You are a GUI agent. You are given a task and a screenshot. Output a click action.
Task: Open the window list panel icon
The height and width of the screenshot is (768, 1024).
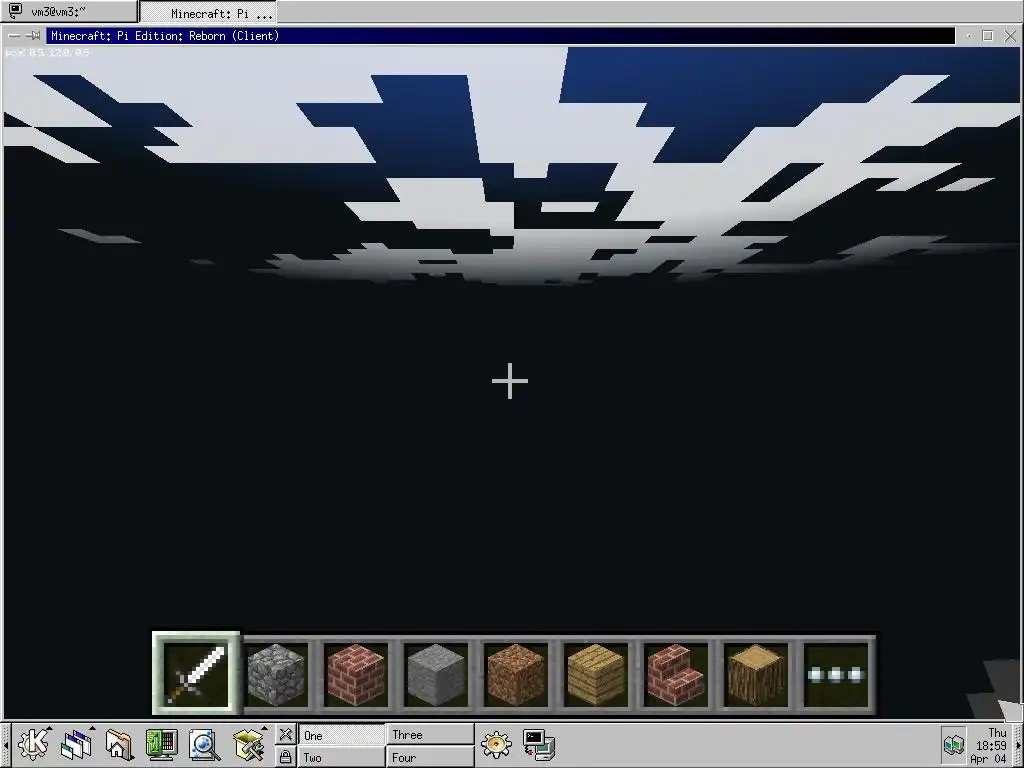pyautogui.click(x=76, y=744)
